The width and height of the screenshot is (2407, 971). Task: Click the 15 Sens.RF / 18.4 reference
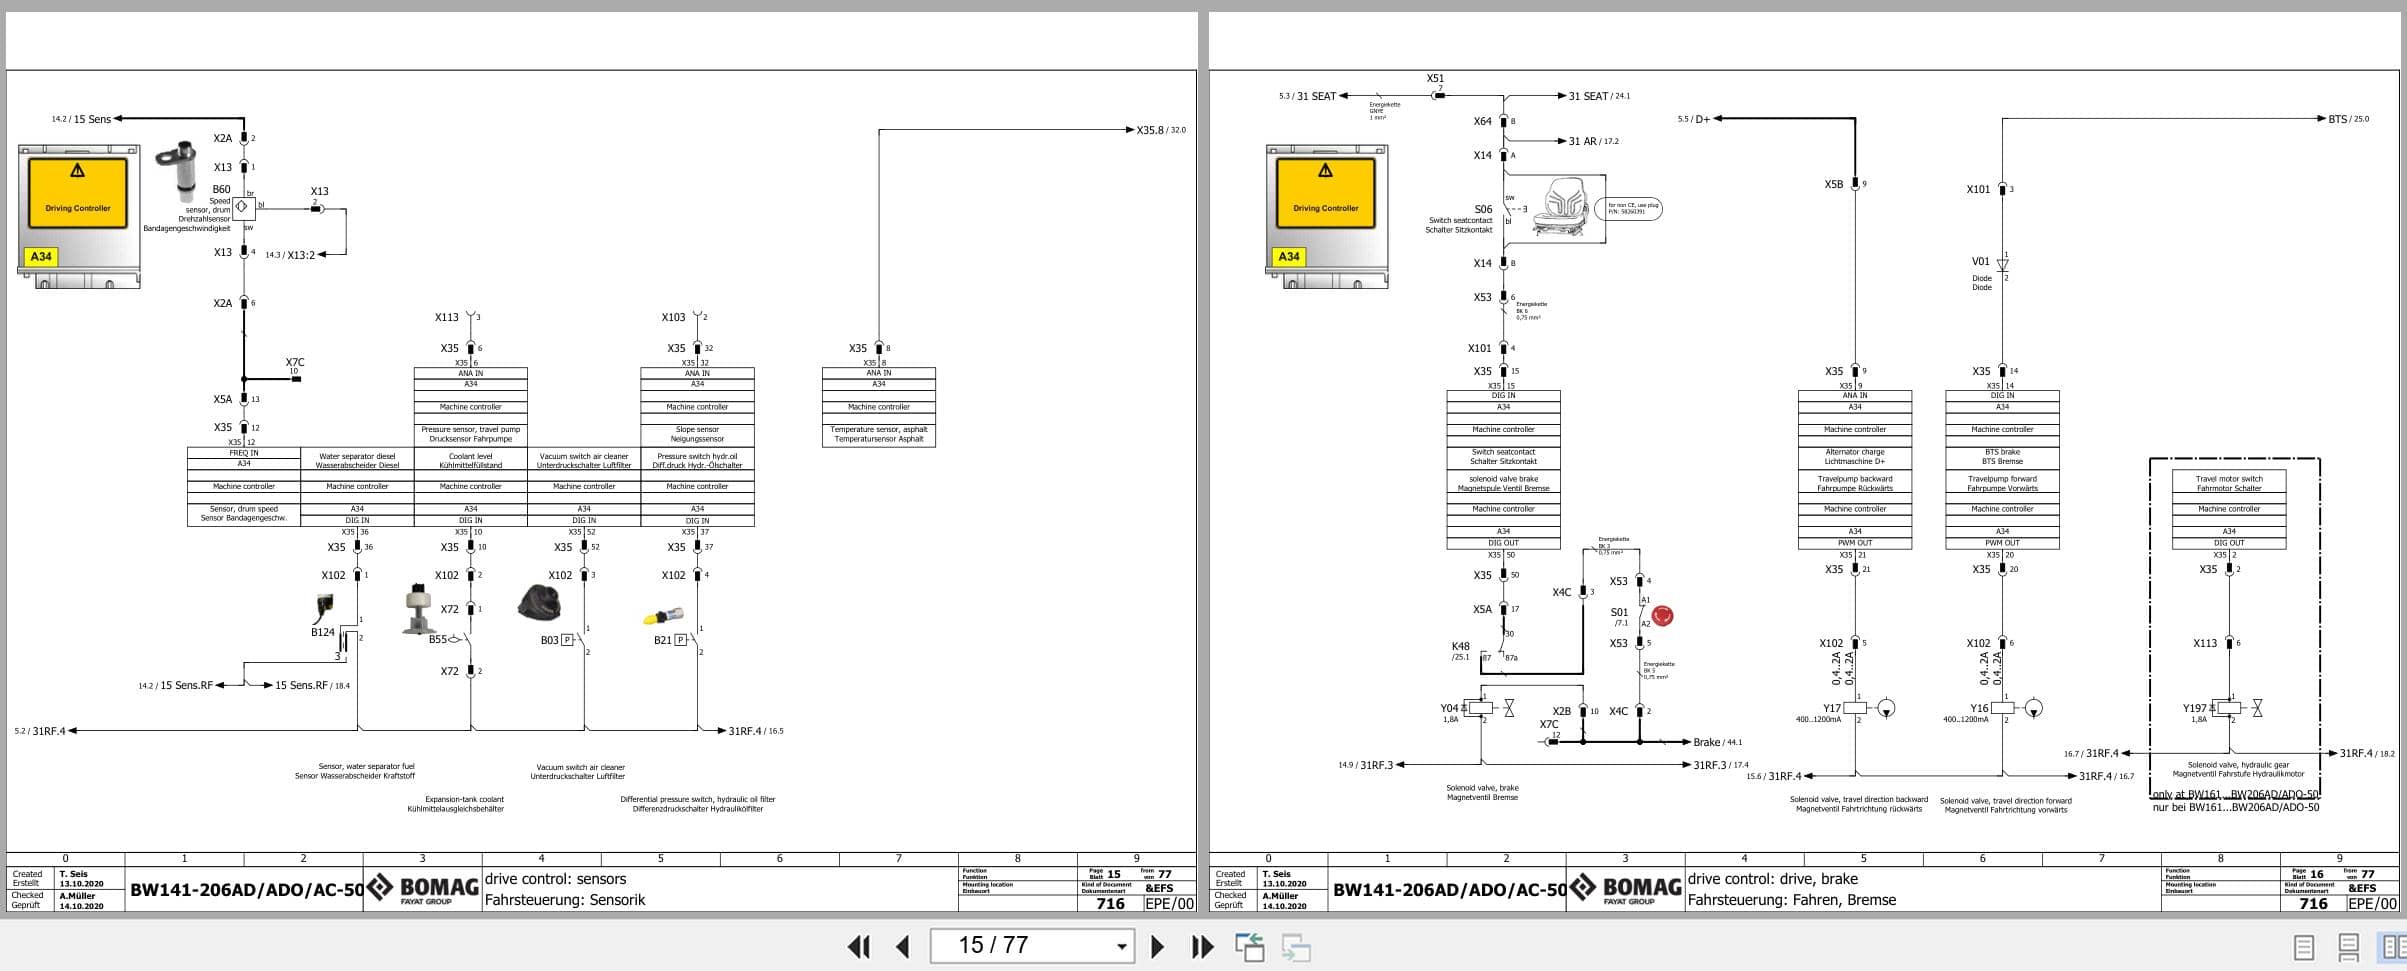tap(313, 685)
